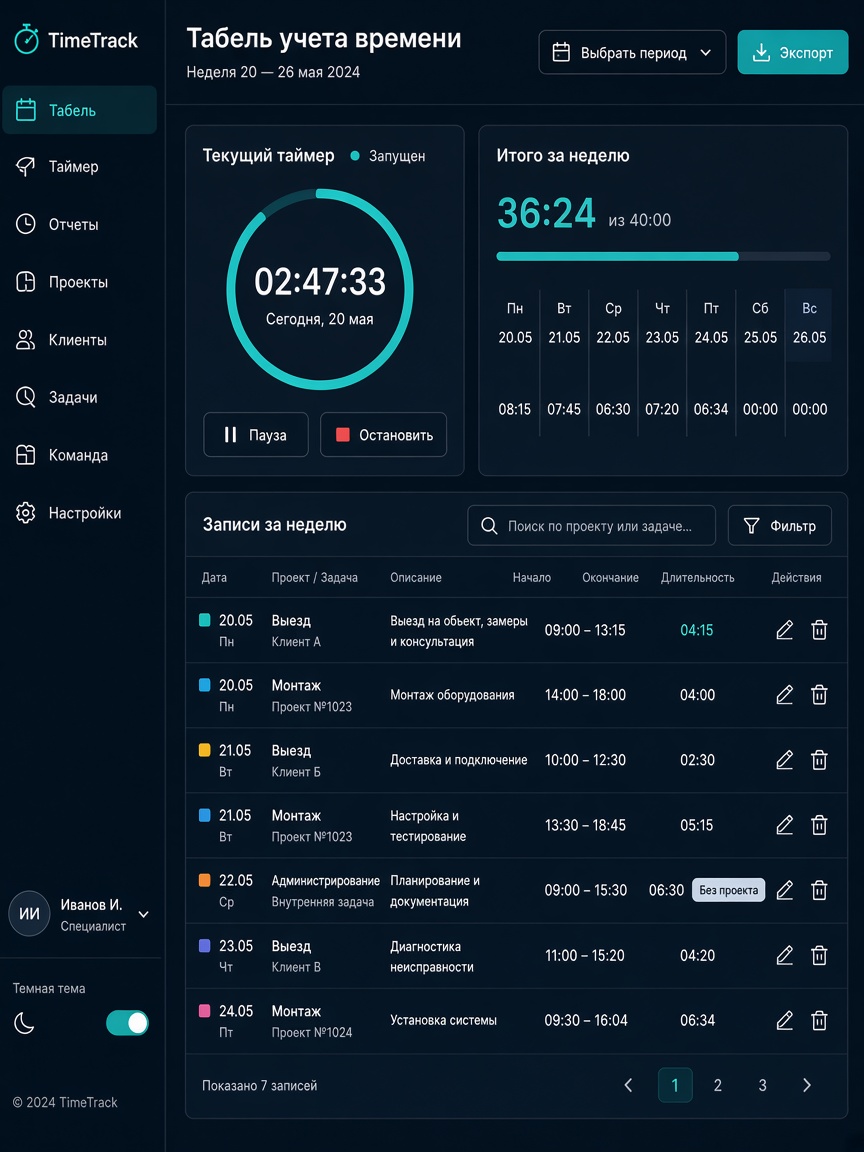
Task: Open the Табель section
Action: click(79, 110)
